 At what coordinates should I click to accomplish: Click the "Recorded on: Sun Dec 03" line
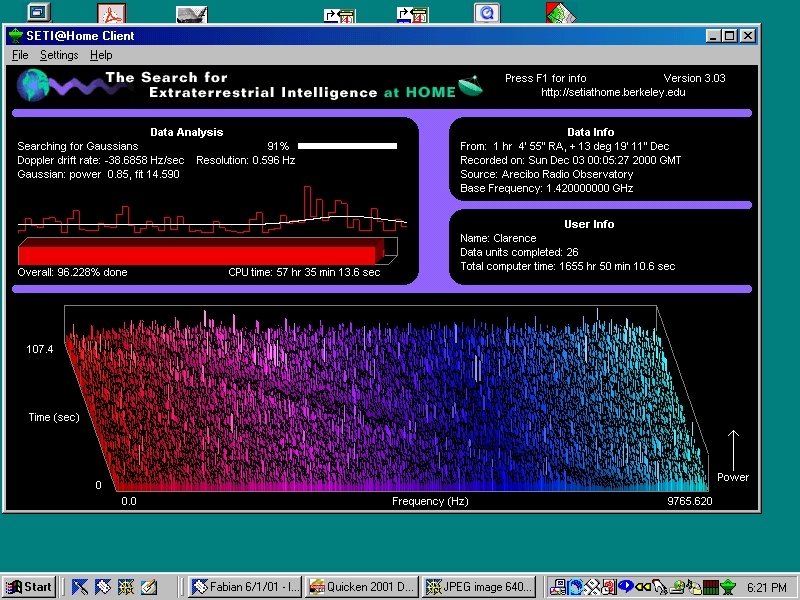570,160
